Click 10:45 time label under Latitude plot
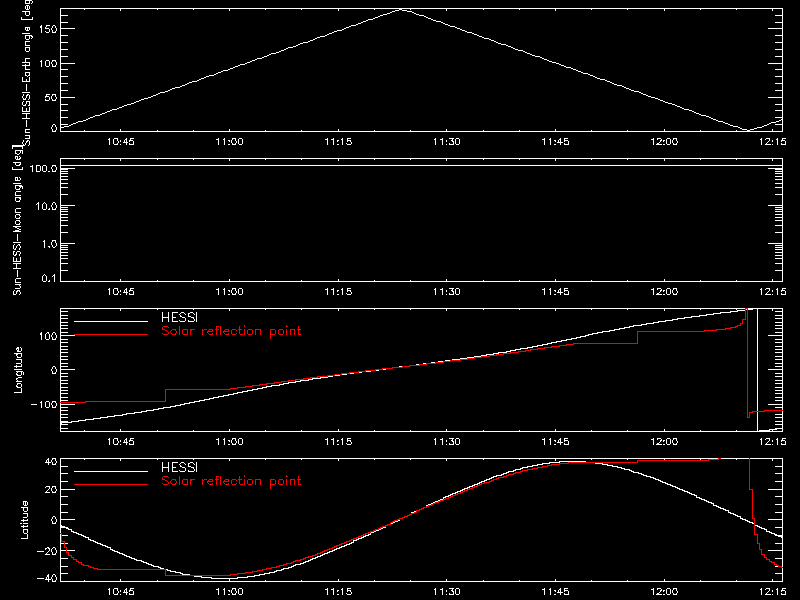This screenshot has width=800, height=600. pos(121,592)
